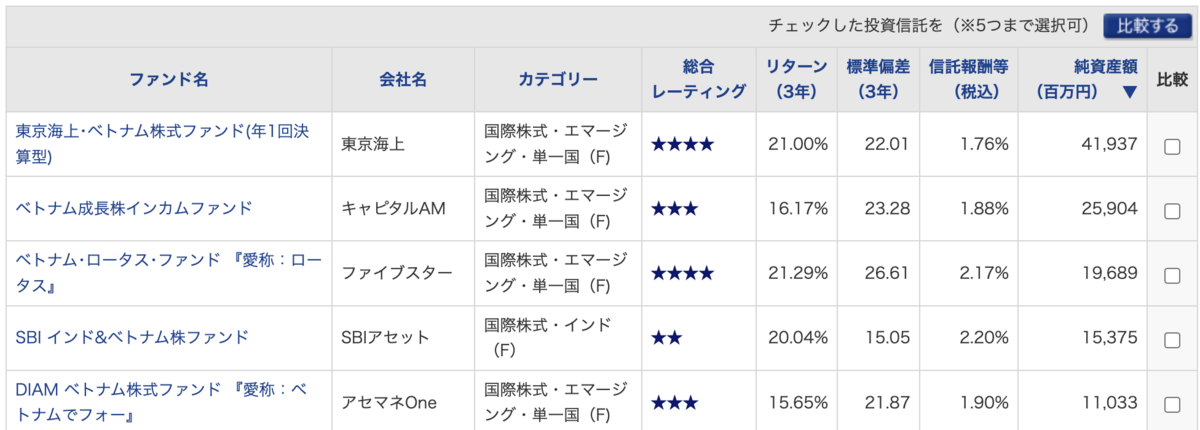
Task: Sort by the リターン(3年) column header
Action: (796, 79)
